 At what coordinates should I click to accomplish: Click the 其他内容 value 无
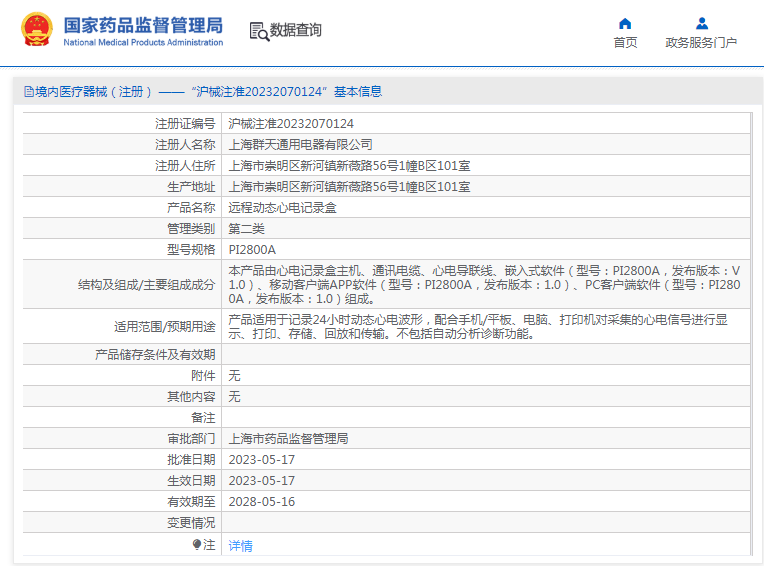(234, 396)
